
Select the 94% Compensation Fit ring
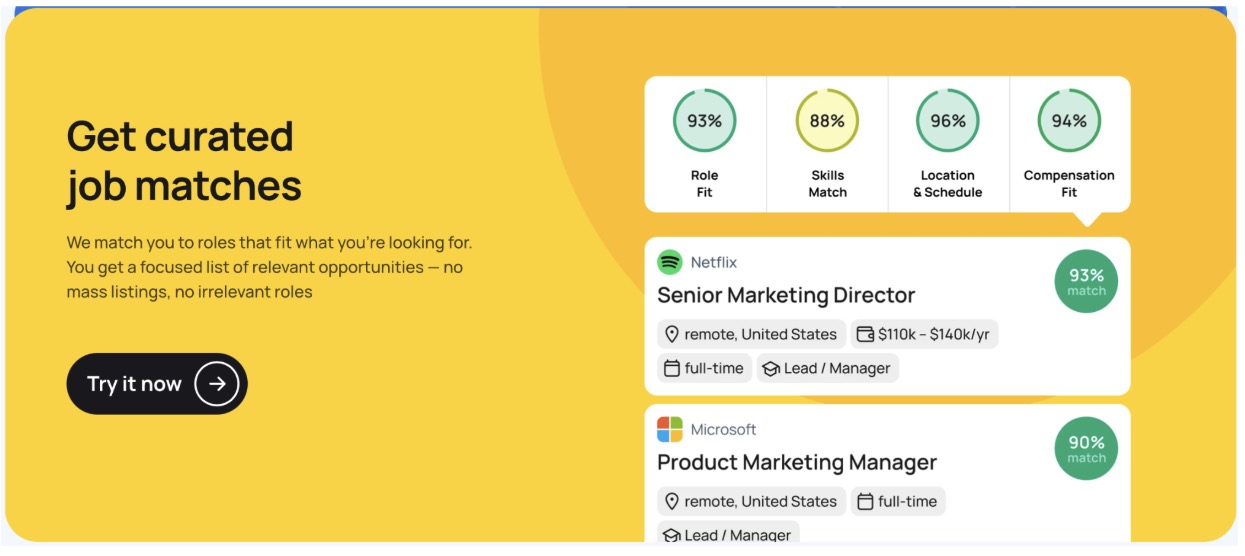coord(1069,121)
